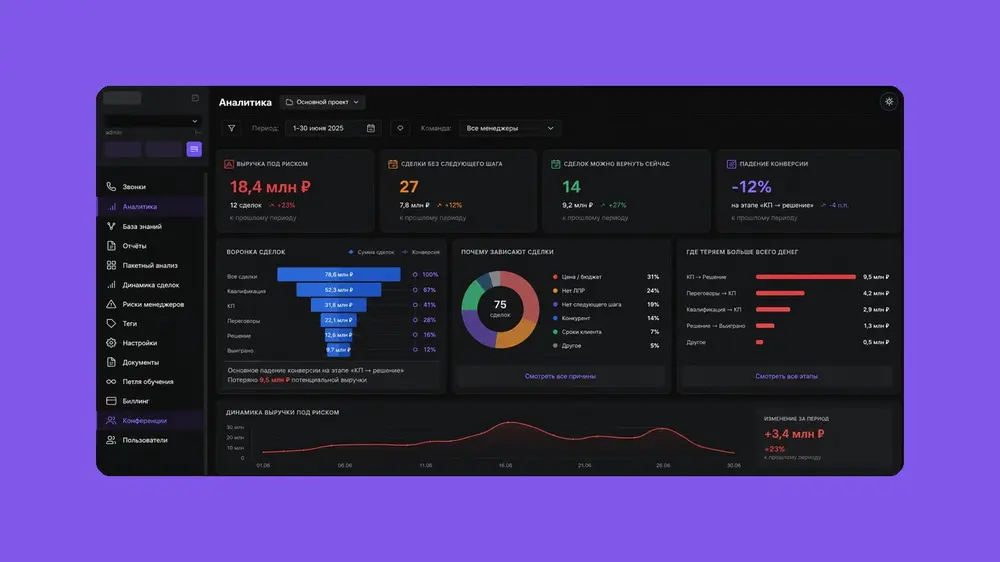Screen dimensions: 1000x562
Task: Expand the account selector chevron in sidebar
Action: tap(195, 121)
